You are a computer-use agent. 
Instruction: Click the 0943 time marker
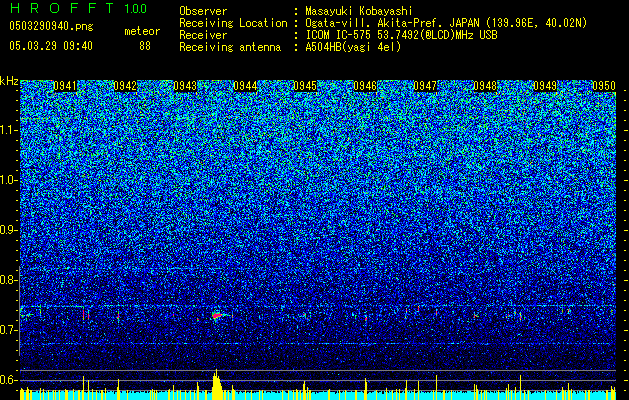point(185,86)
